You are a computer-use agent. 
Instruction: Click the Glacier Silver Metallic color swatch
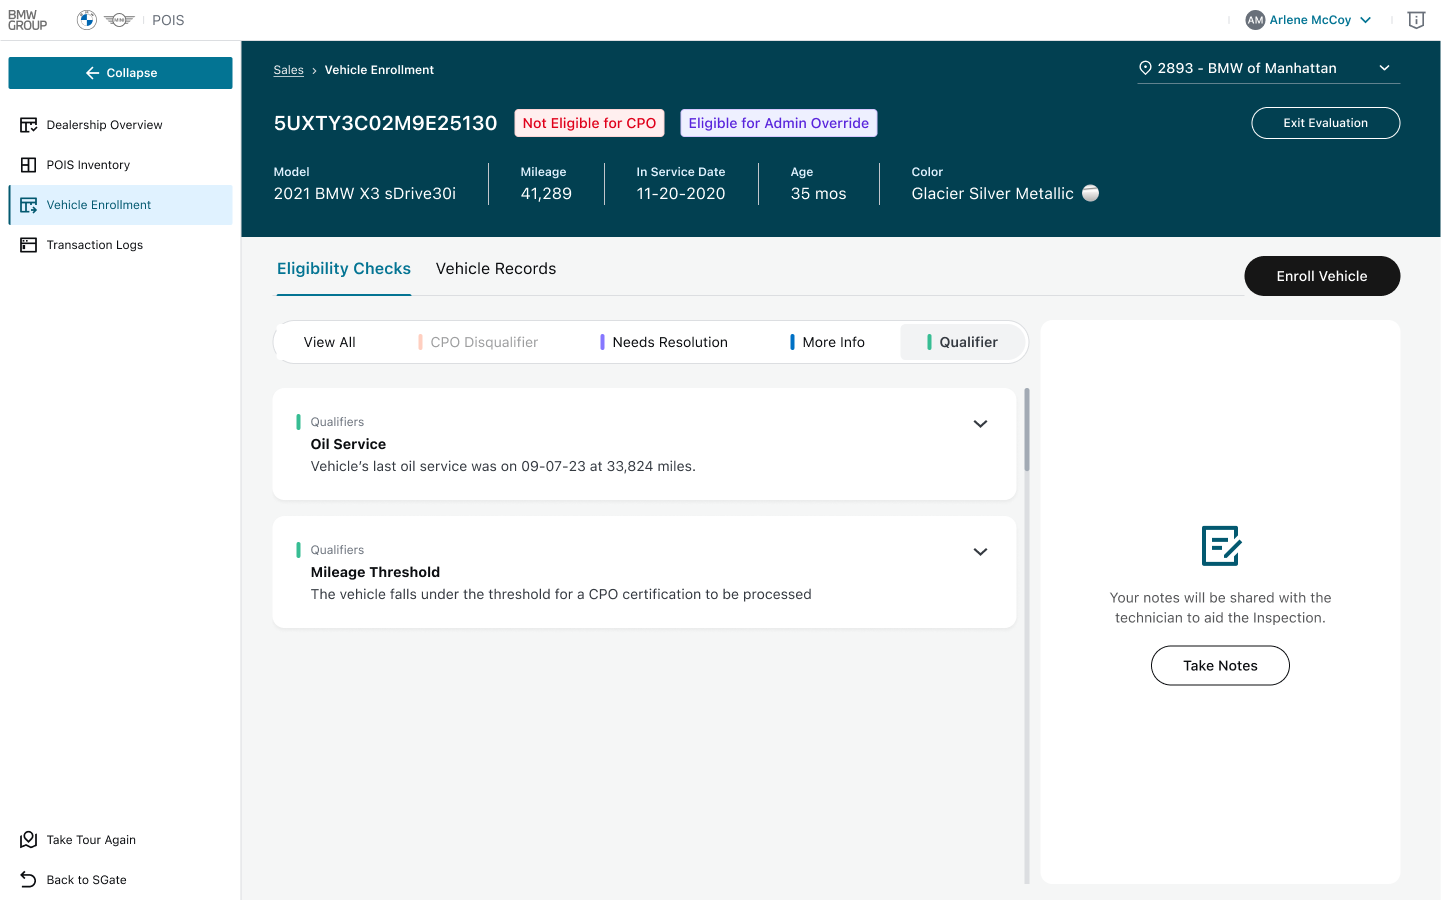pyautogui.click(x=1091, y=193)
